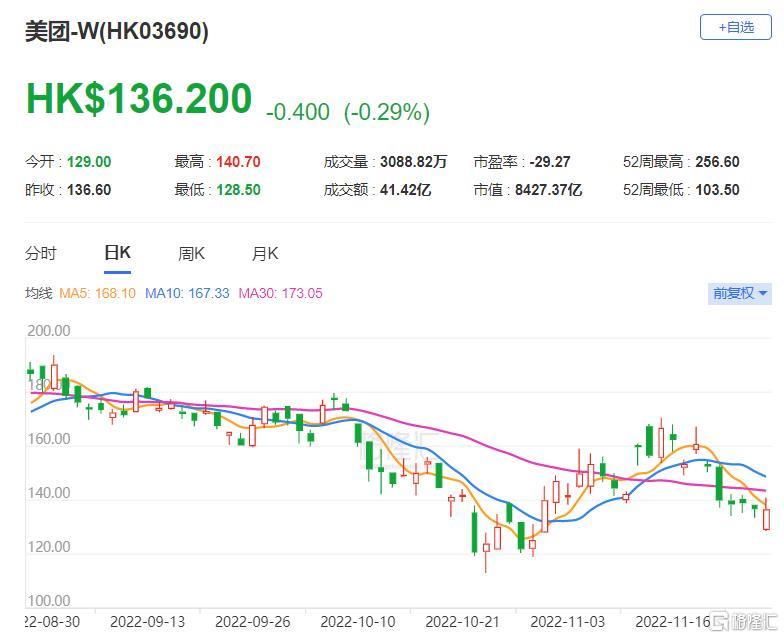Click the 美团-W(HK03690) stock title
This screenshot has width=784, height=638.
(x=117, y=32)
